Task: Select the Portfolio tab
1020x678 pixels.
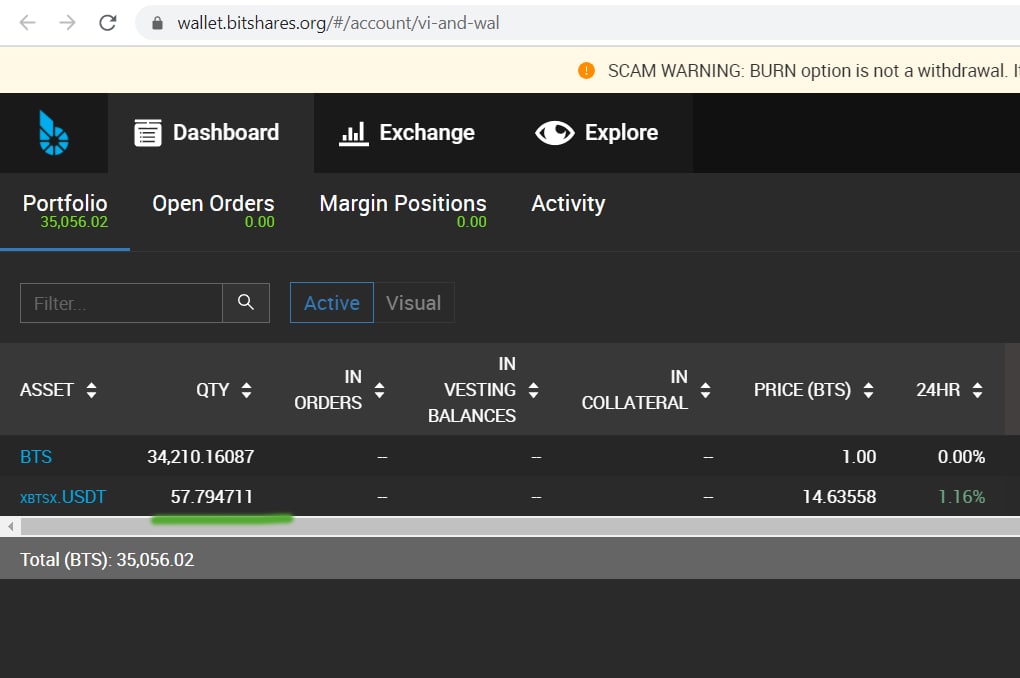Action: (65, 211)
